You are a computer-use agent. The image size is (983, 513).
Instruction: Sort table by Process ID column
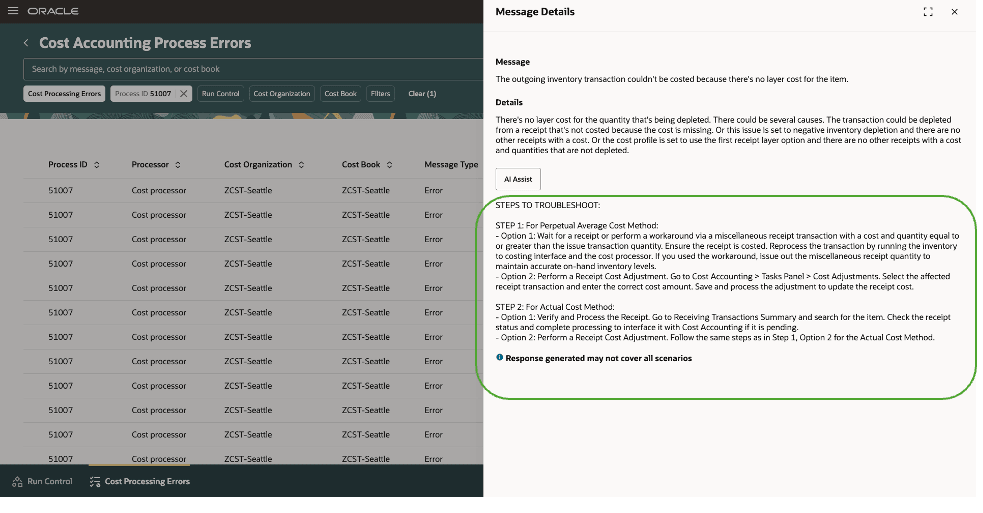[x=97, y=165]
